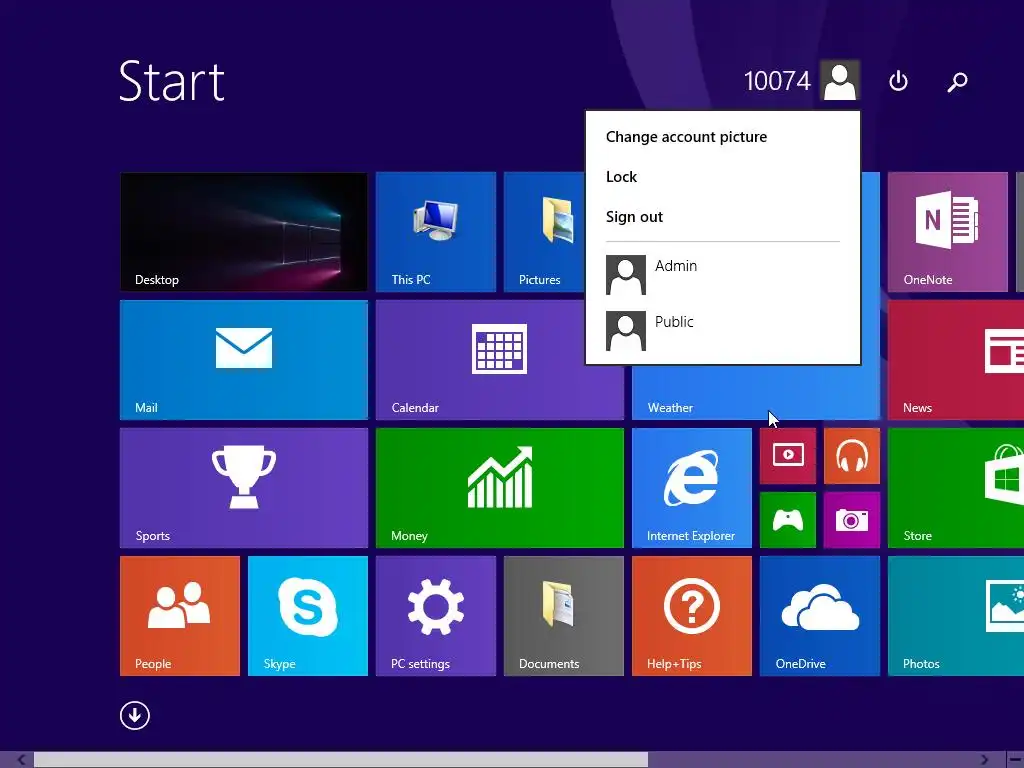The image size is (1024, 768).
Task: Open the Help+Tips tile
Action: click(692, 616)
